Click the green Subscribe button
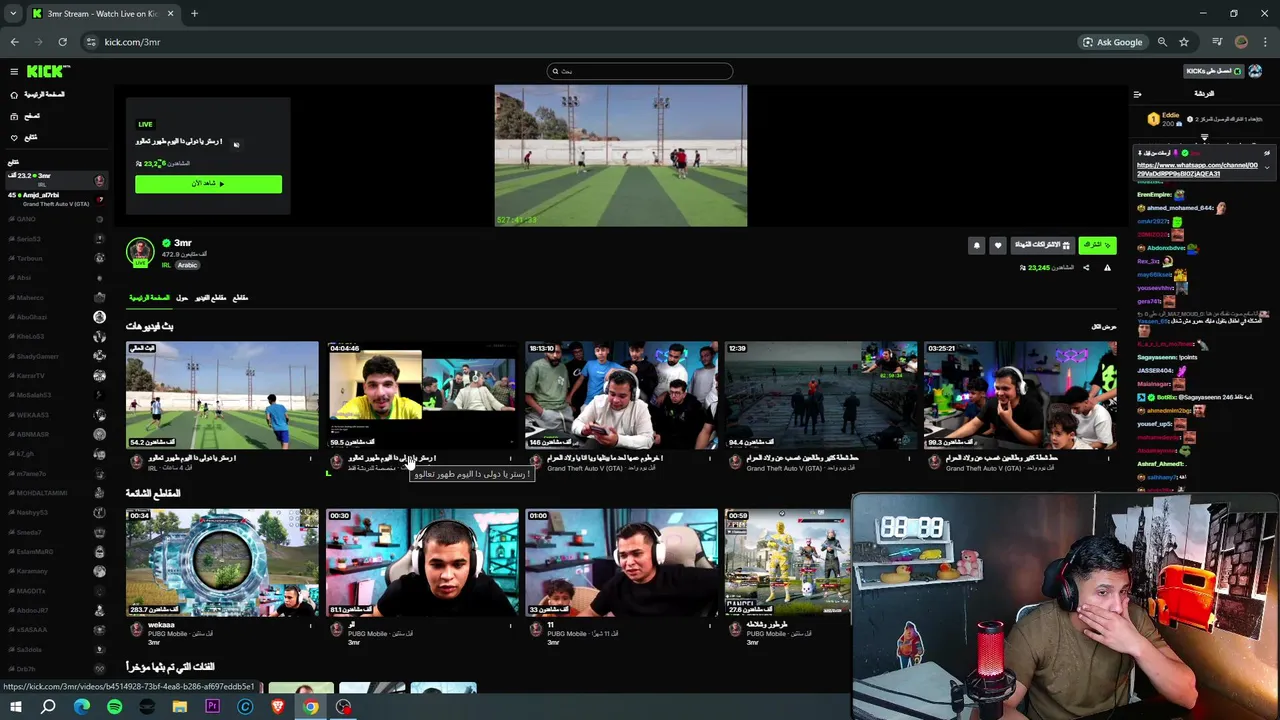Screen dimensions: 1280x720 coord(1097,245)
